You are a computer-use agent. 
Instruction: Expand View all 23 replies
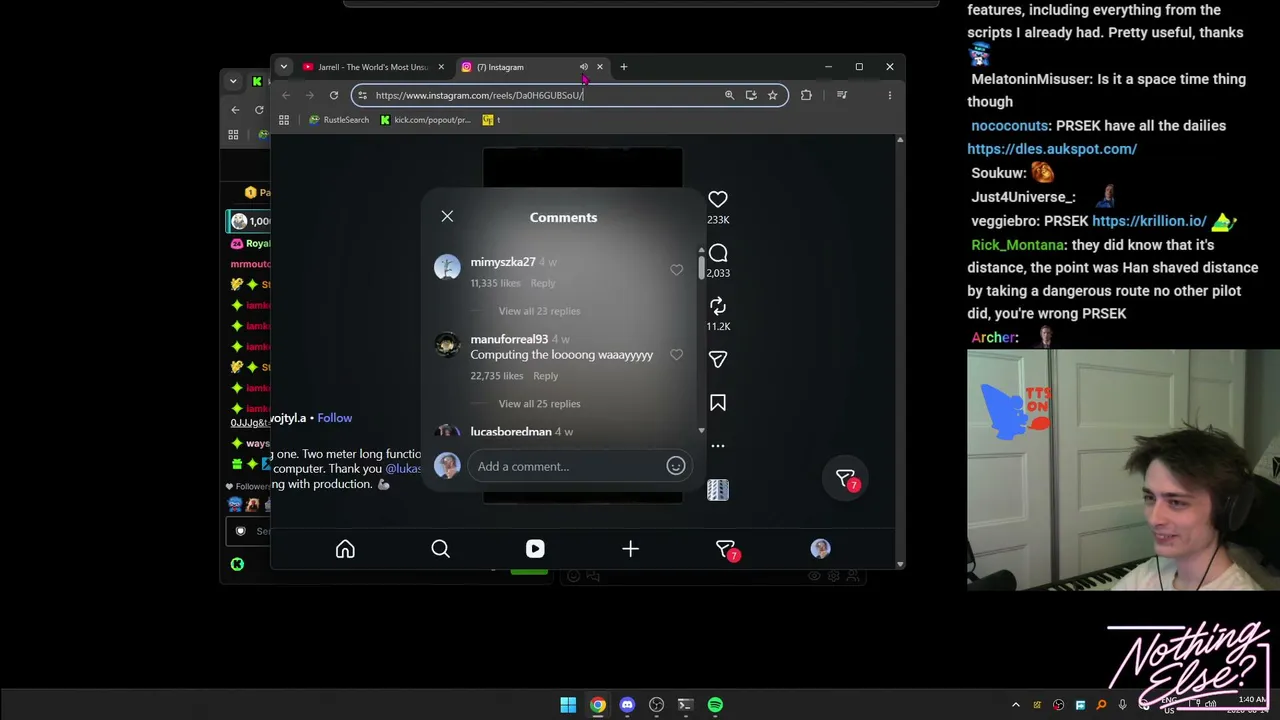539,311
